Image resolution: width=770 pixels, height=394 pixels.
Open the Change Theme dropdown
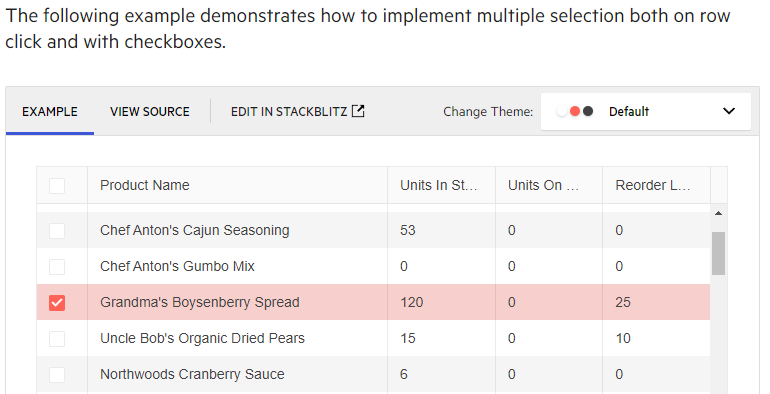pos(646,112)
